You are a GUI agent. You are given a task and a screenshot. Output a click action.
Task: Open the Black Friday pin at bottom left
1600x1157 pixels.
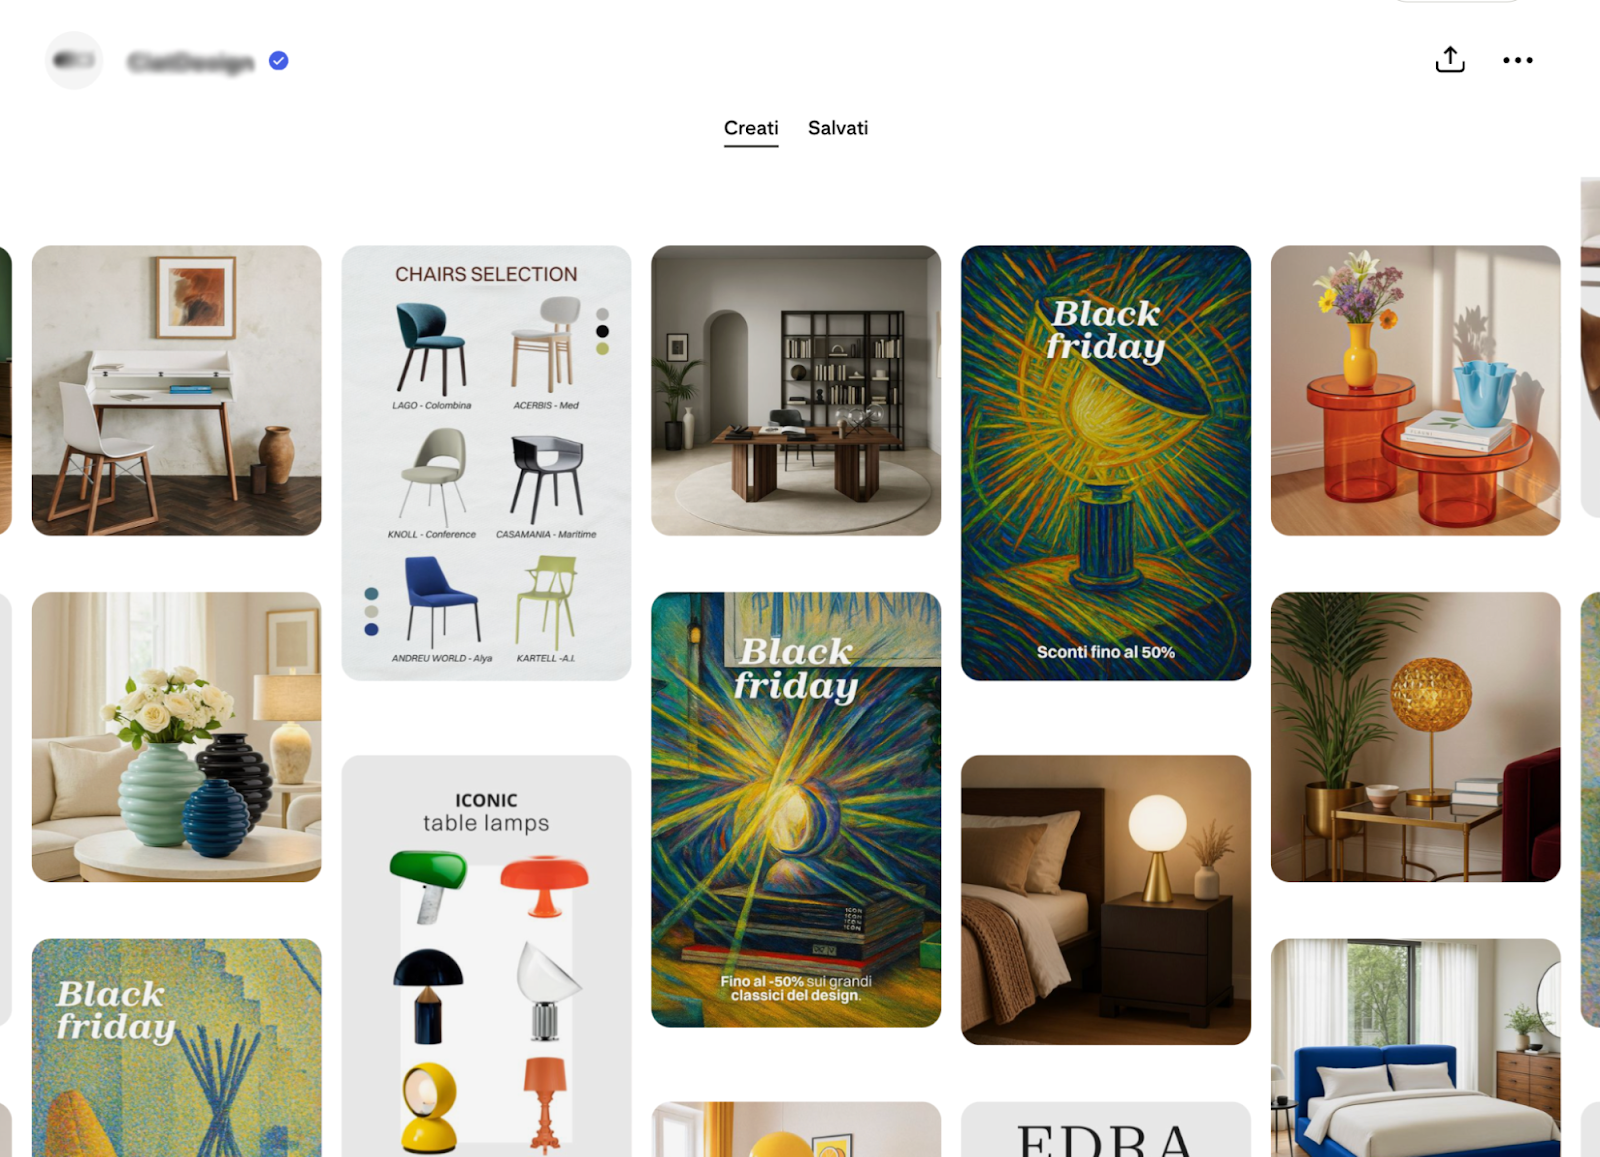click(x=177, y=1048)
